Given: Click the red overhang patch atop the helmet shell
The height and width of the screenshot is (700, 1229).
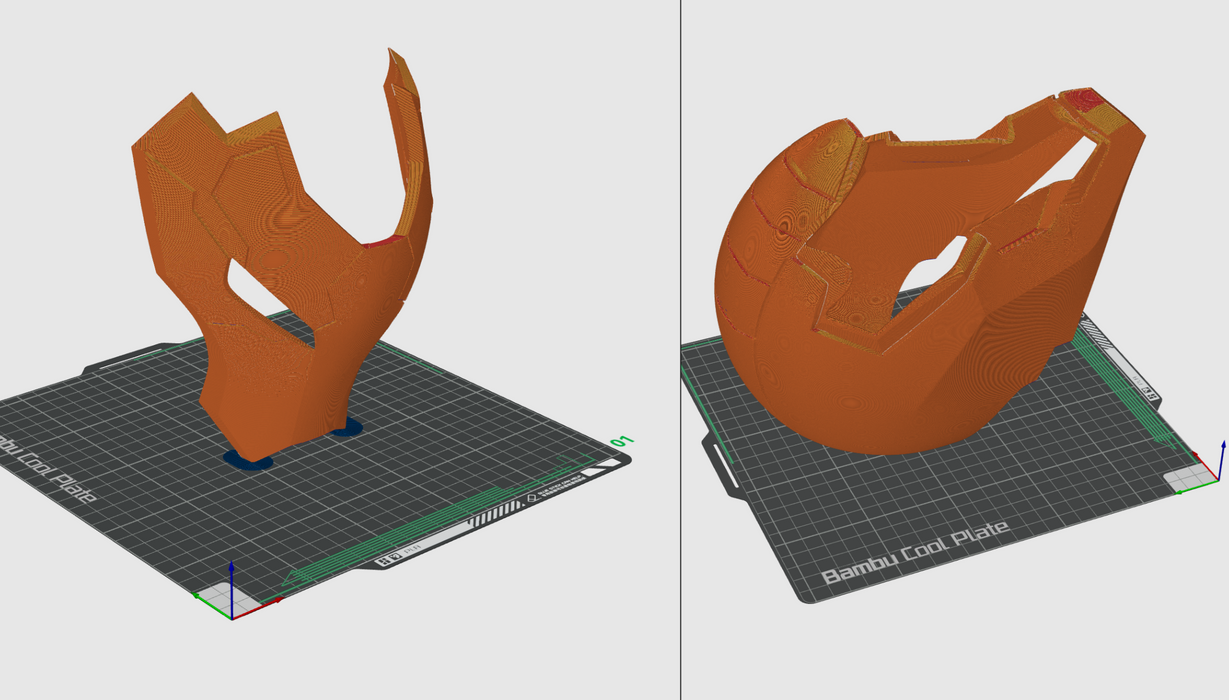Looking at the screenshot, I should 1080,99.
